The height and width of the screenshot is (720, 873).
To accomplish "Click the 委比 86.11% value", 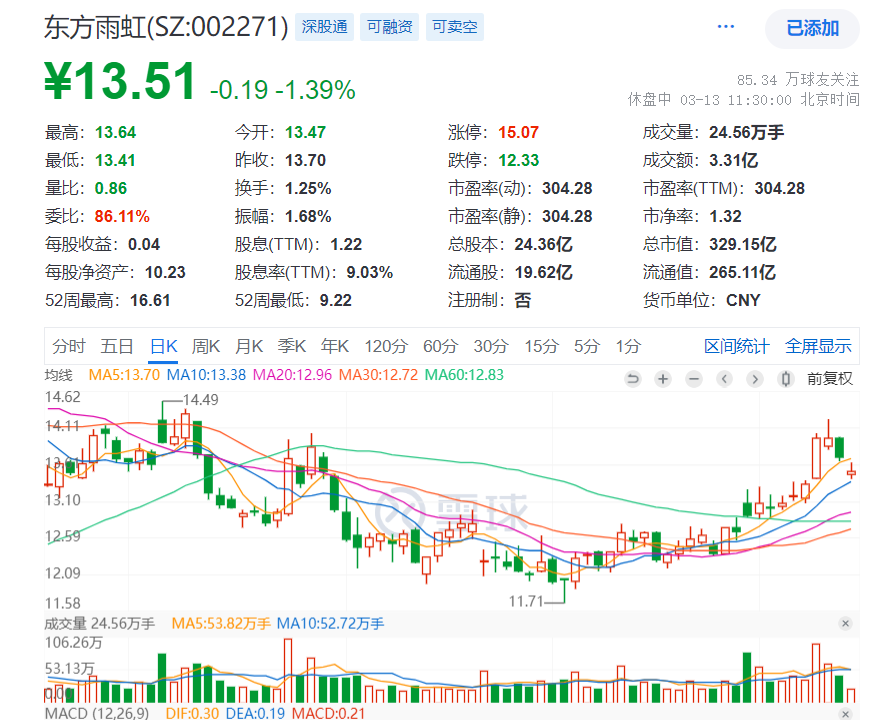I will (122, 217).
